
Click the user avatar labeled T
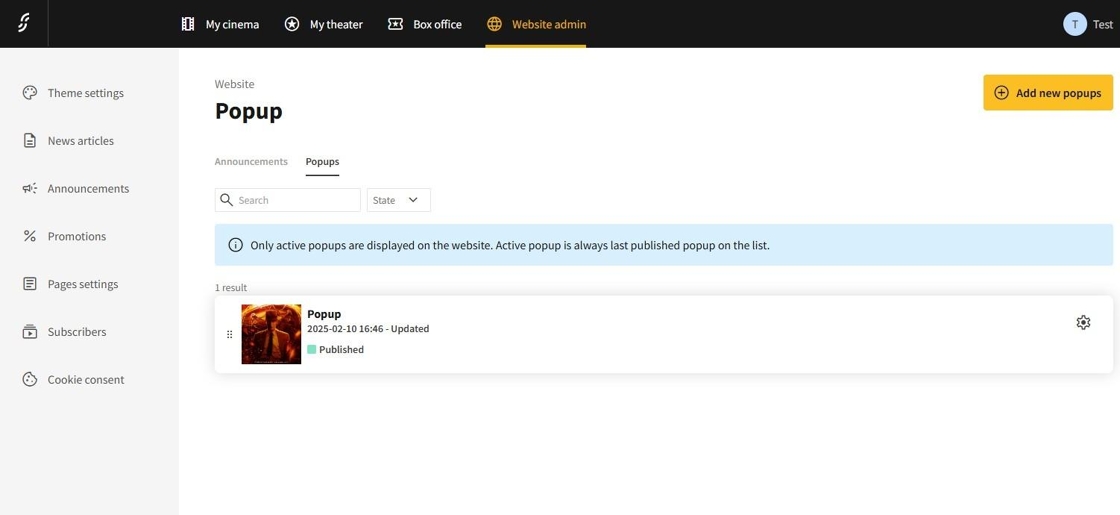(x=1074, y=24)
